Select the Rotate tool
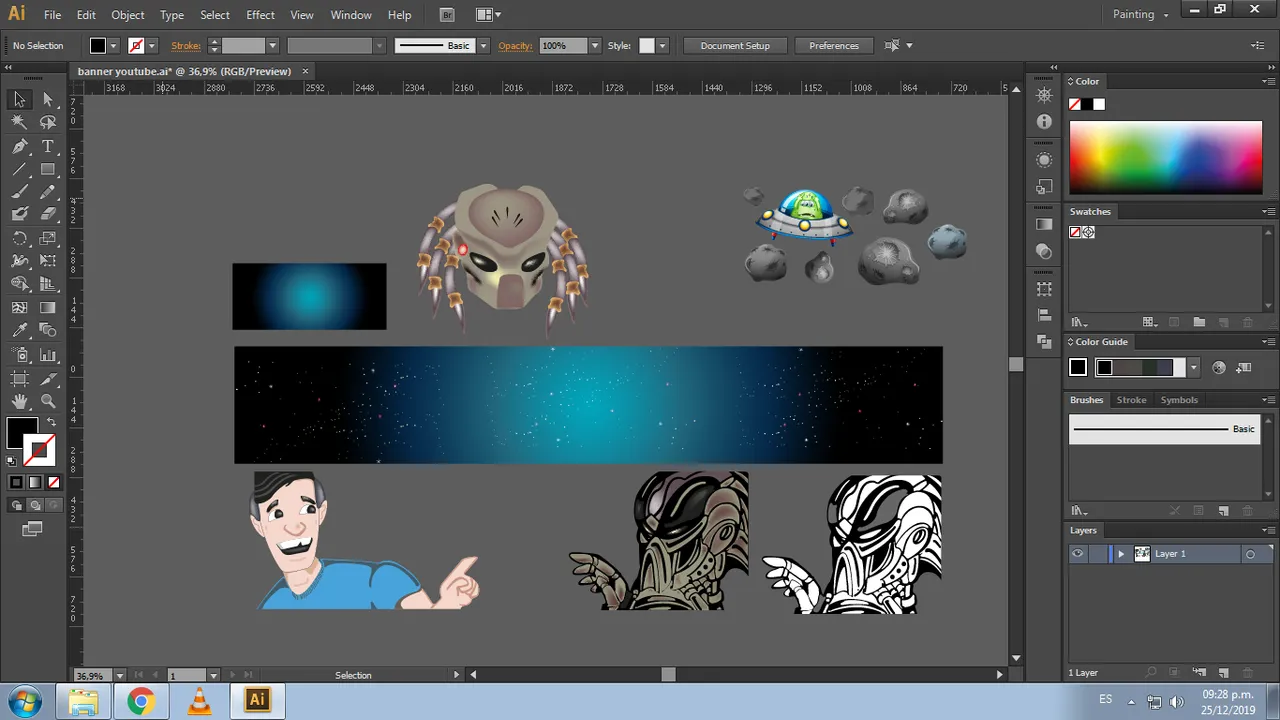 [x=19, y=238]
